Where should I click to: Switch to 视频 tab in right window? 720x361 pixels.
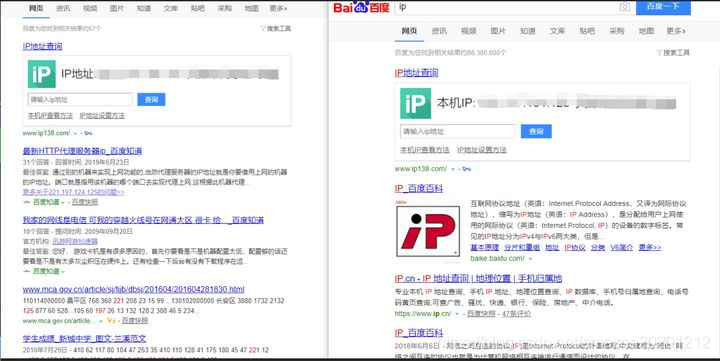coord(468,31)
